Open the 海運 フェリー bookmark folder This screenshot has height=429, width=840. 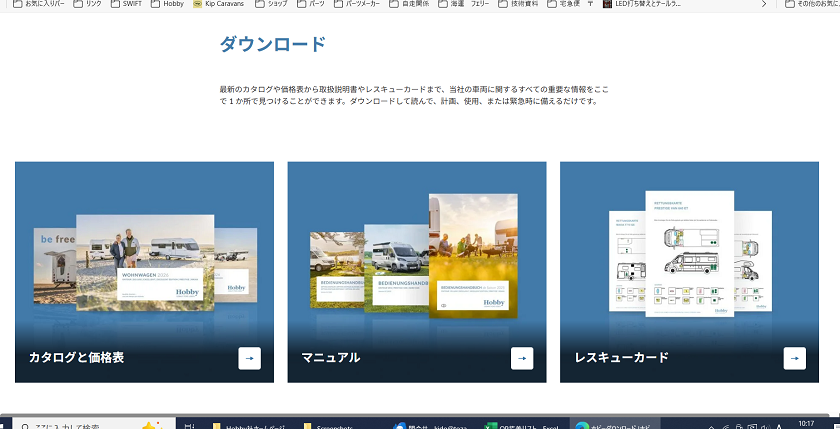coord(463,4)
